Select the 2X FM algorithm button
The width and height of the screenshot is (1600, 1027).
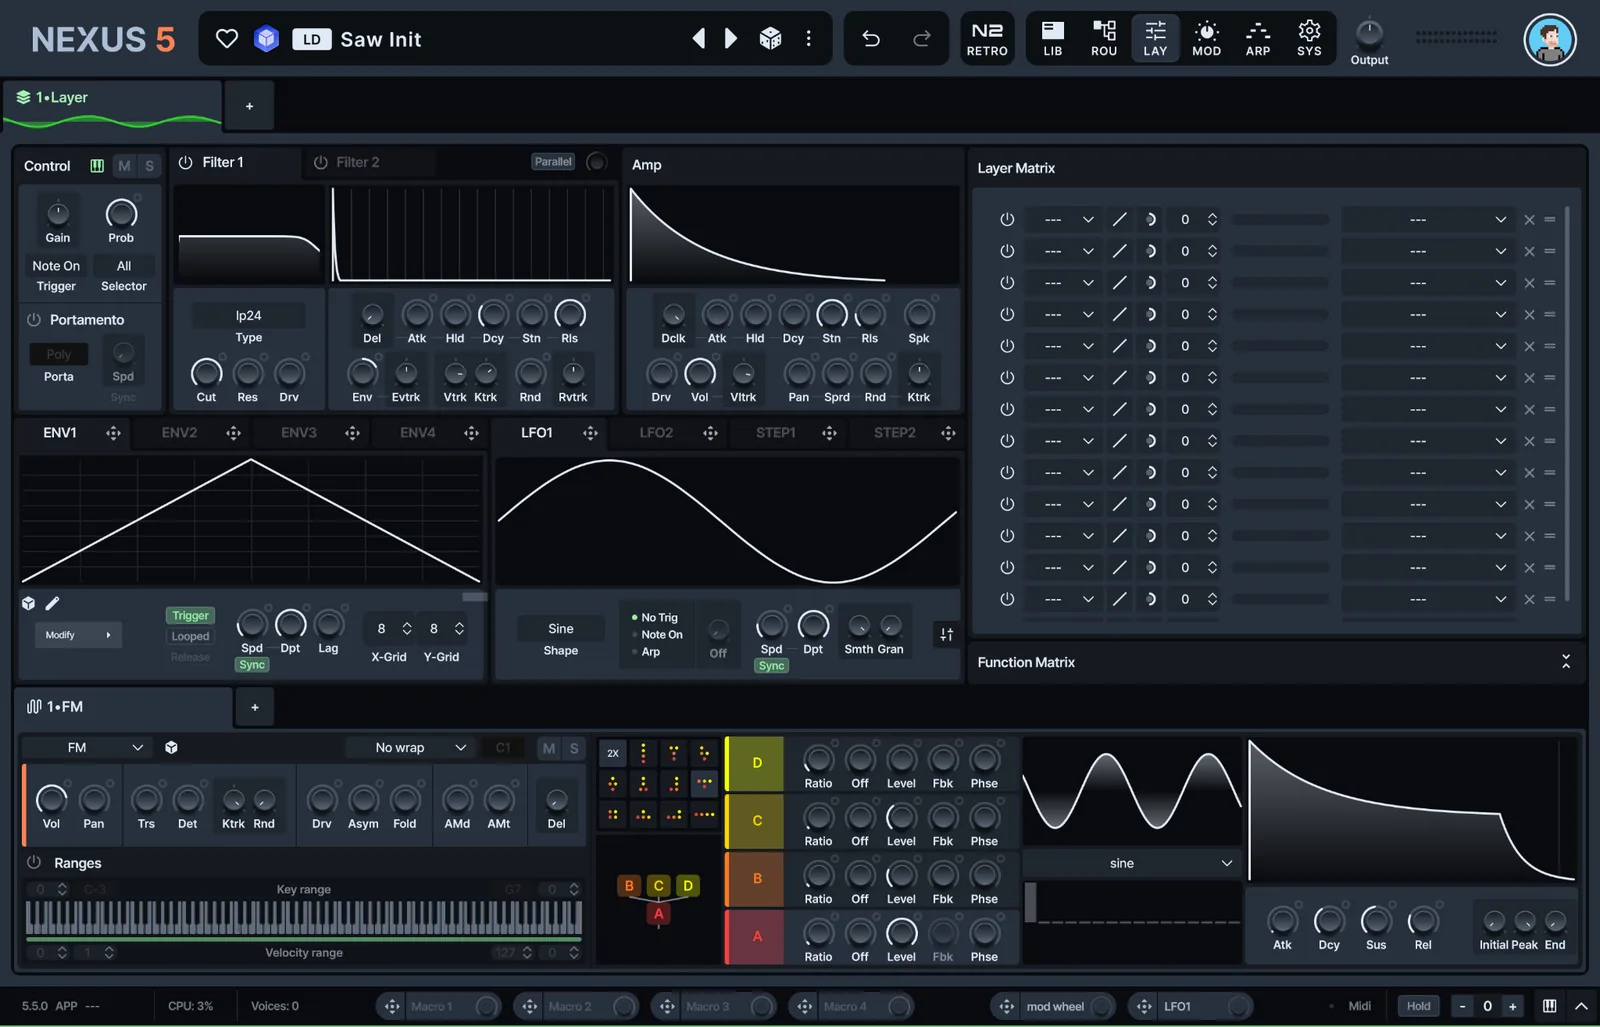(x=613, y=753)
